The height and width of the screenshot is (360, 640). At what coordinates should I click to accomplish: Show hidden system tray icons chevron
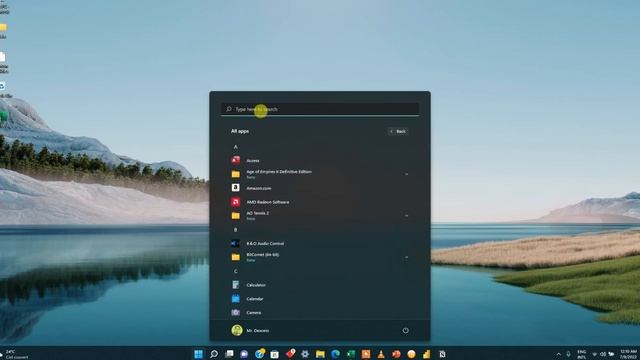558,354
